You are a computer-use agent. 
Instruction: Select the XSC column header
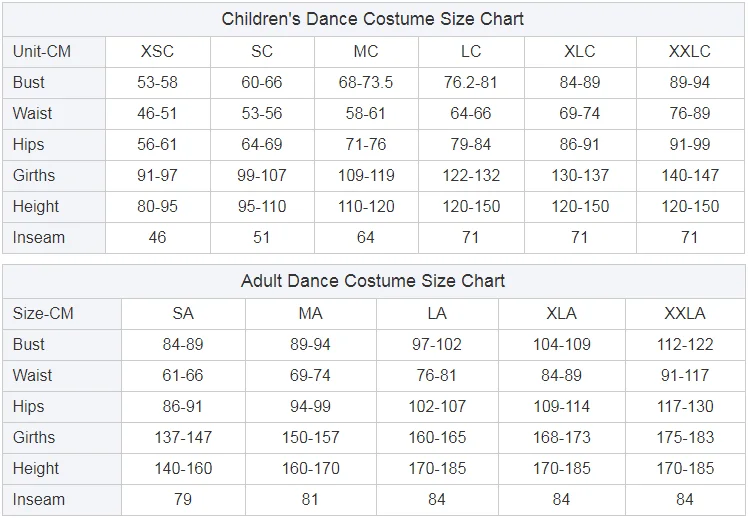click(x=157, y=52)
